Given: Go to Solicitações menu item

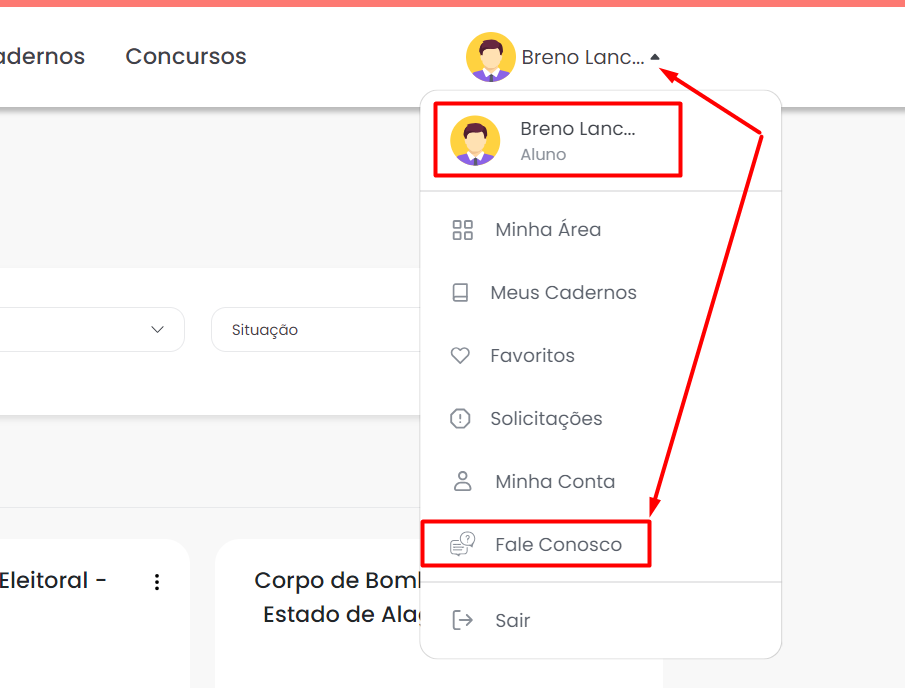Looking at the screenshot, I should [546, 419].
